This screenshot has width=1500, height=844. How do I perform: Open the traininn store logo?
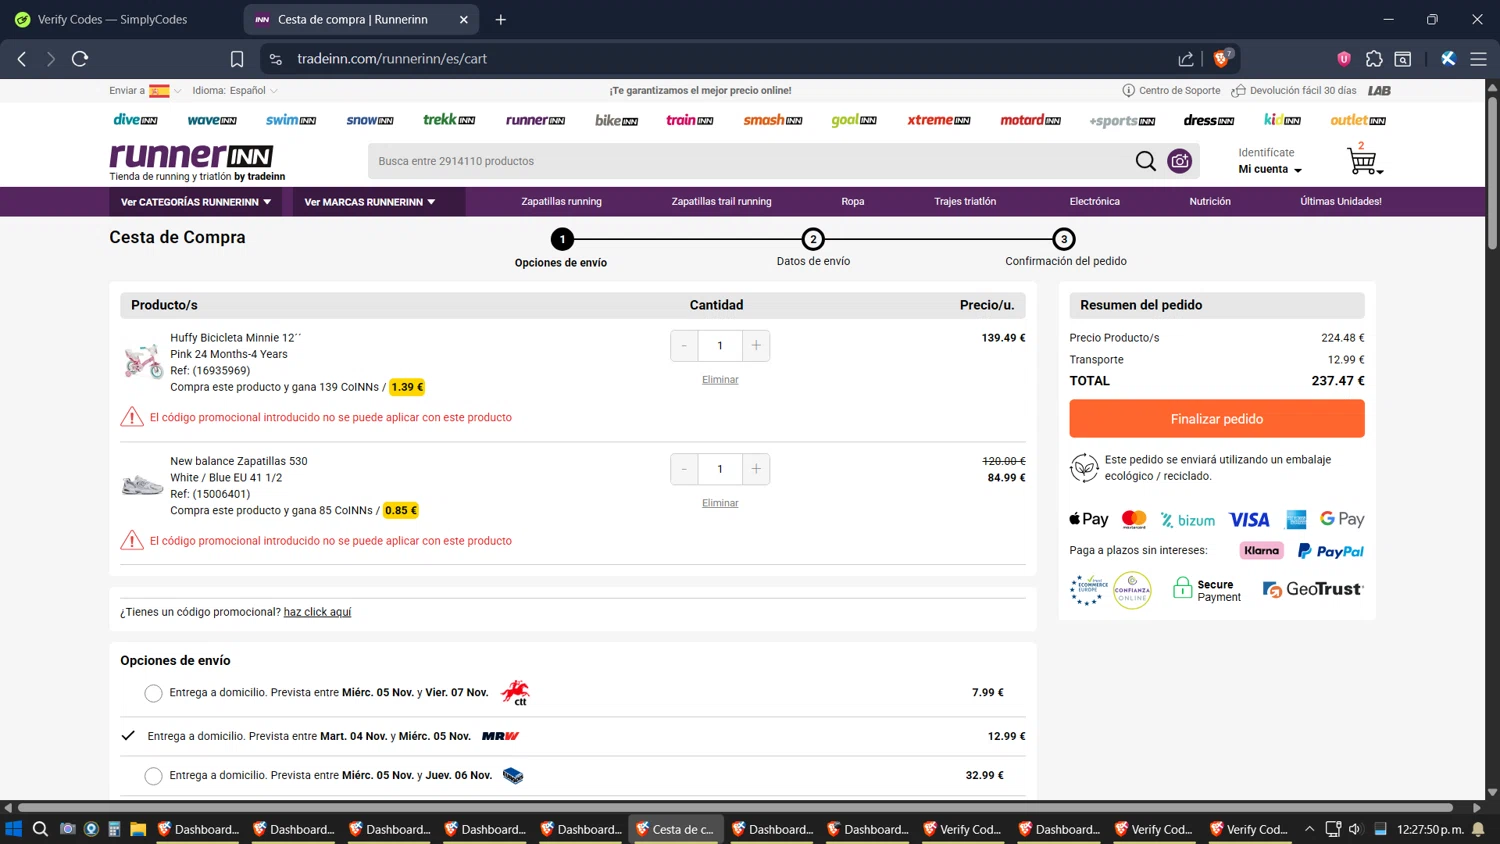point(690,120)
